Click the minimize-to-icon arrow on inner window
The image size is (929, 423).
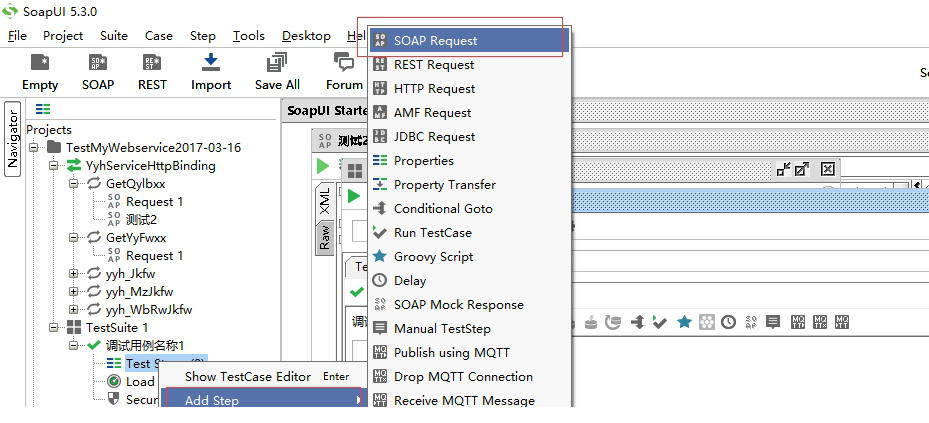[783, 169]
